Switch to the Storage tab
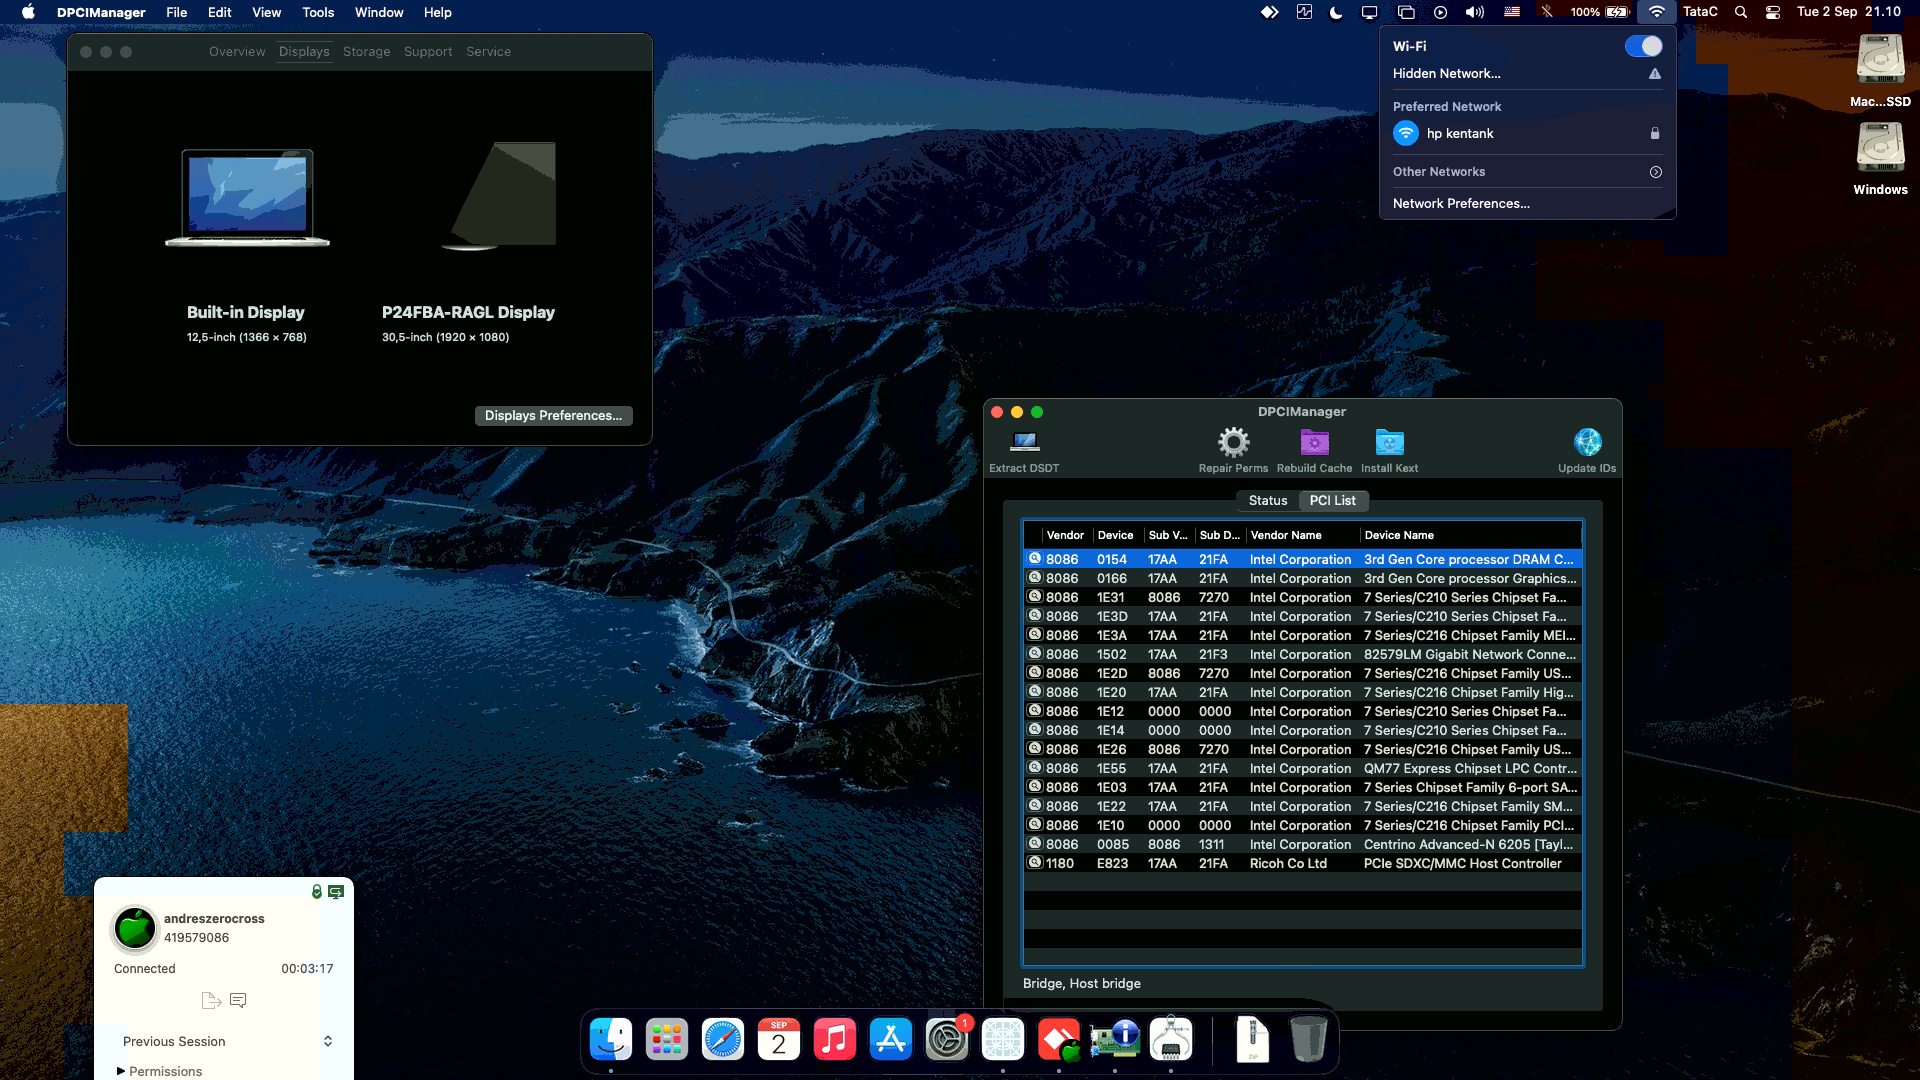1920x1080 pixels. tap(366, 51)
